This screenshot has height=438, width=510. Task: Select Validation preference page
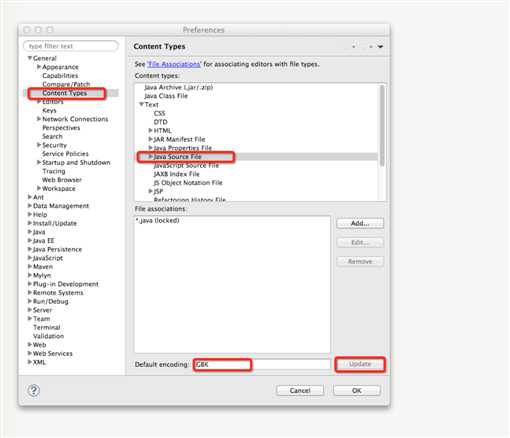point(48,336)
